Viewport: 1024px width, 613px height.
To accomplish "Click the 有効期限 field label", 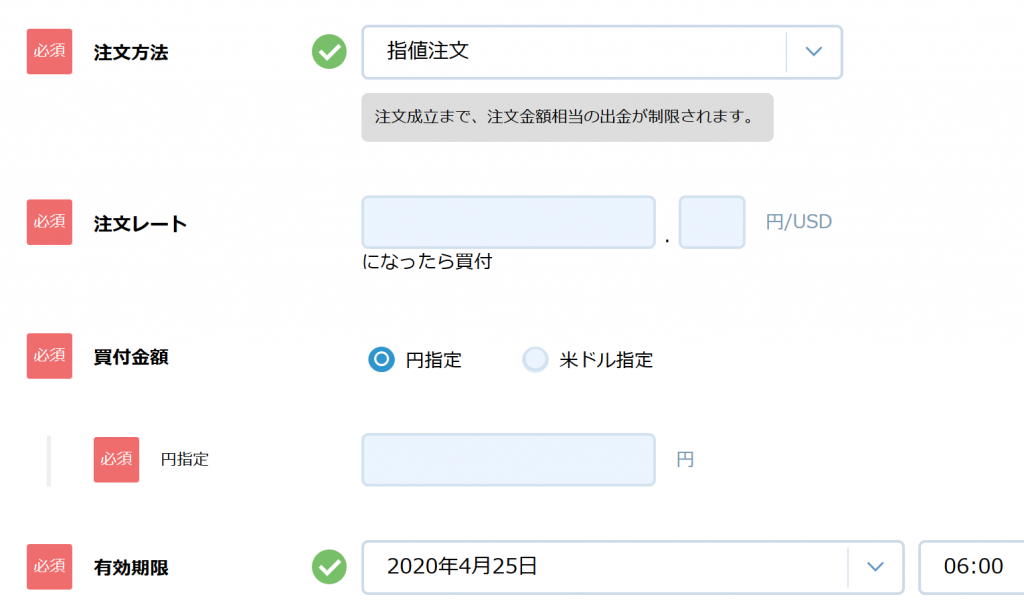I will click(131, 568).
